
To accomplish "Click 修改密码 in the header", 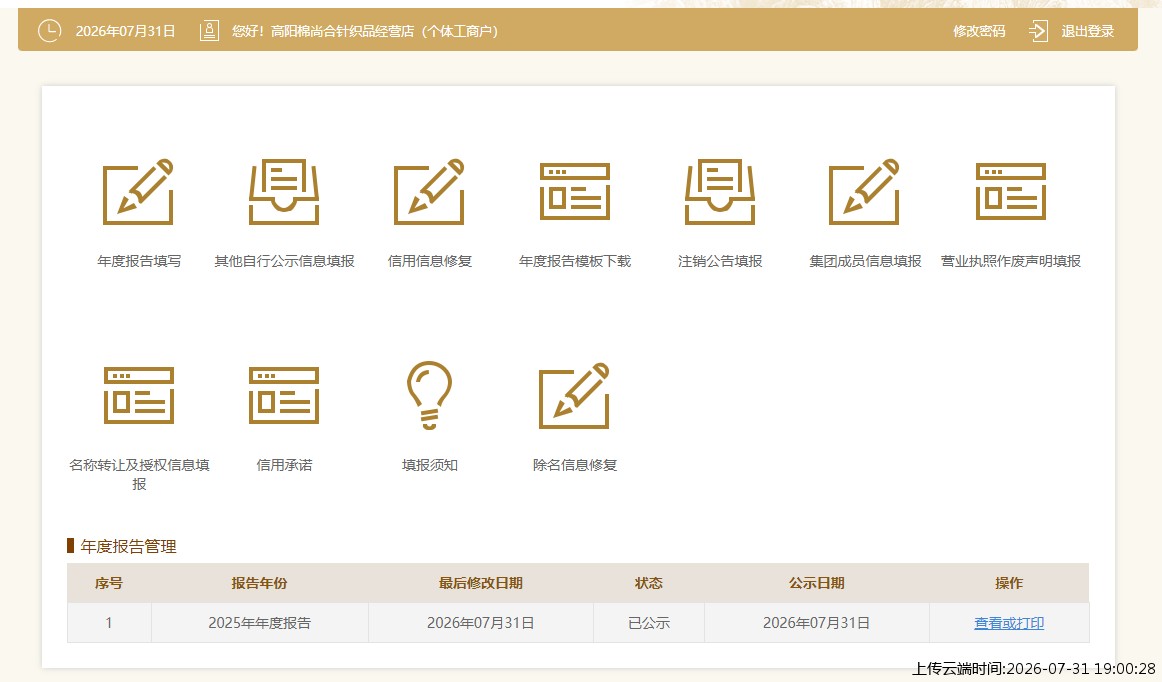I will [x=979, y=31].
